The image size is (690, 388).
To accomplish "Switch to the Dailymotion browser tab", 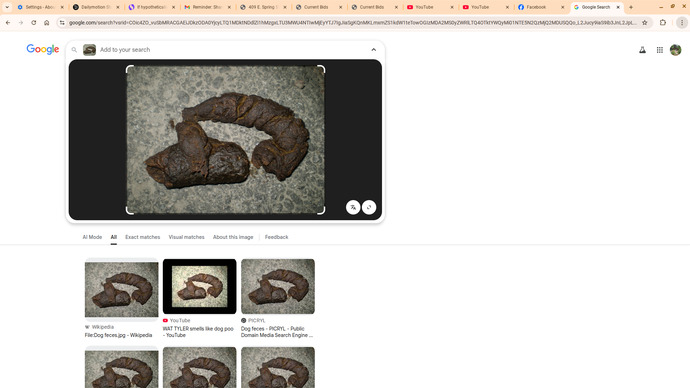I will point(95,7).
